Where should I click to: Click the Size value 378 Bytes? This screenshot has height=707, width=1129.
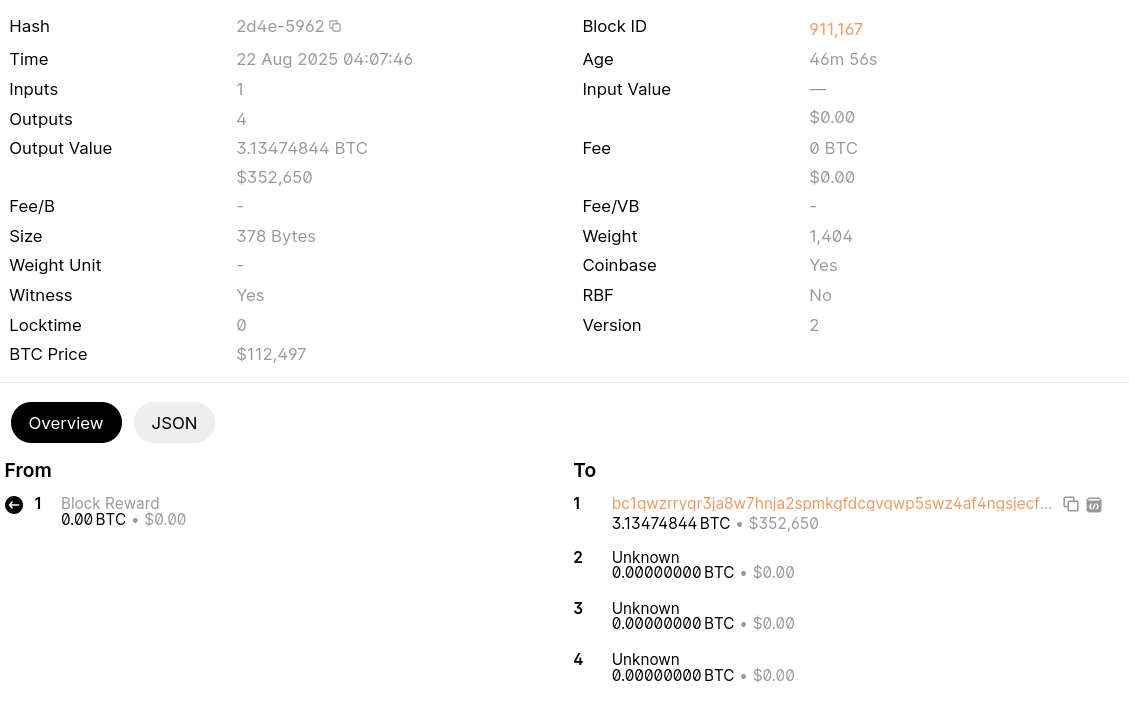click(276, 237)
